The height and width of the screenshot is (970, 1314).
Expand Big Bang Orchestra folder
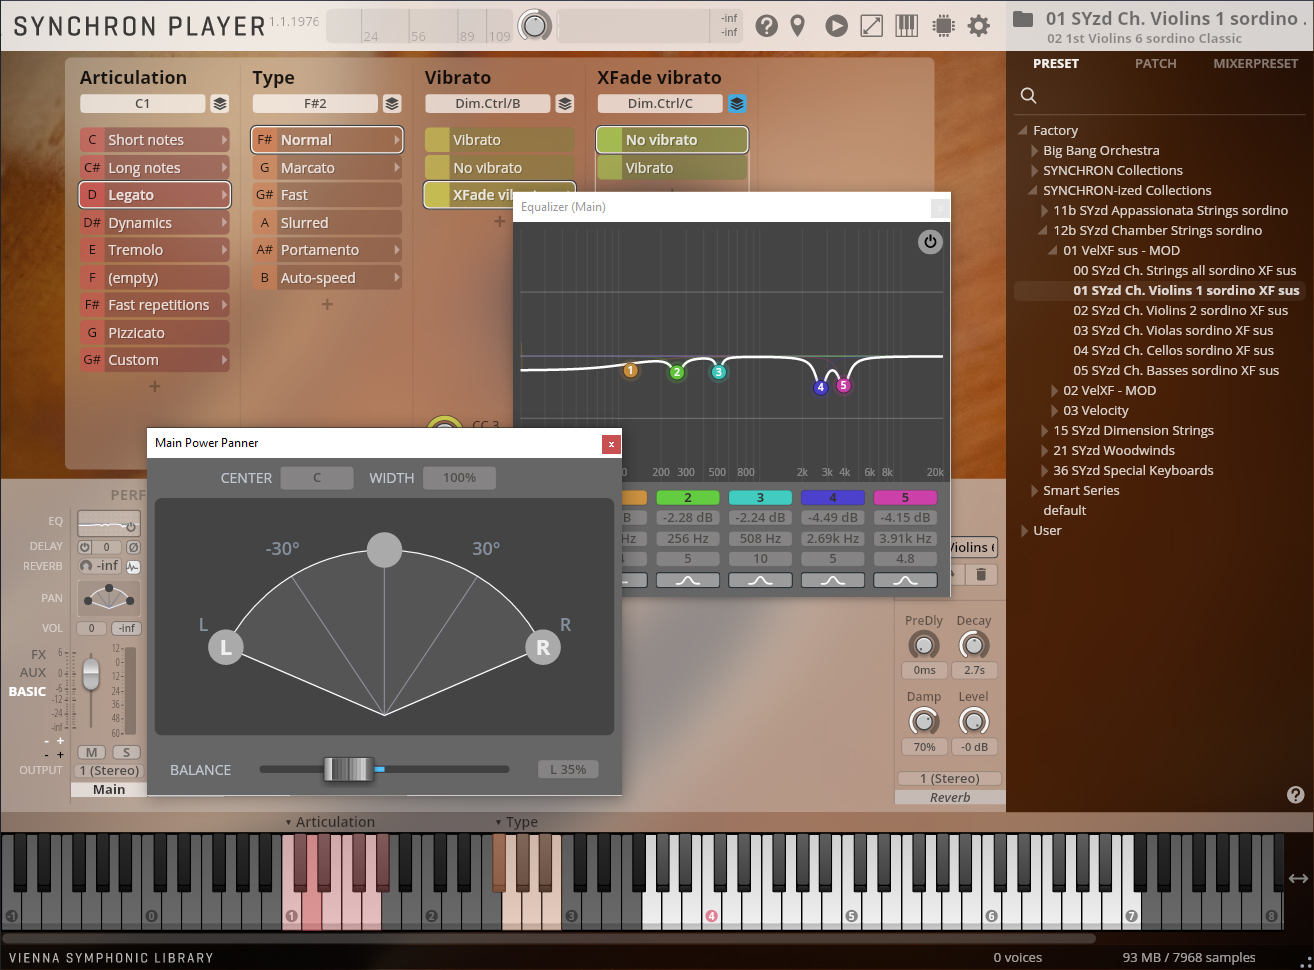pyautogui.click(x=1035, y=150)
